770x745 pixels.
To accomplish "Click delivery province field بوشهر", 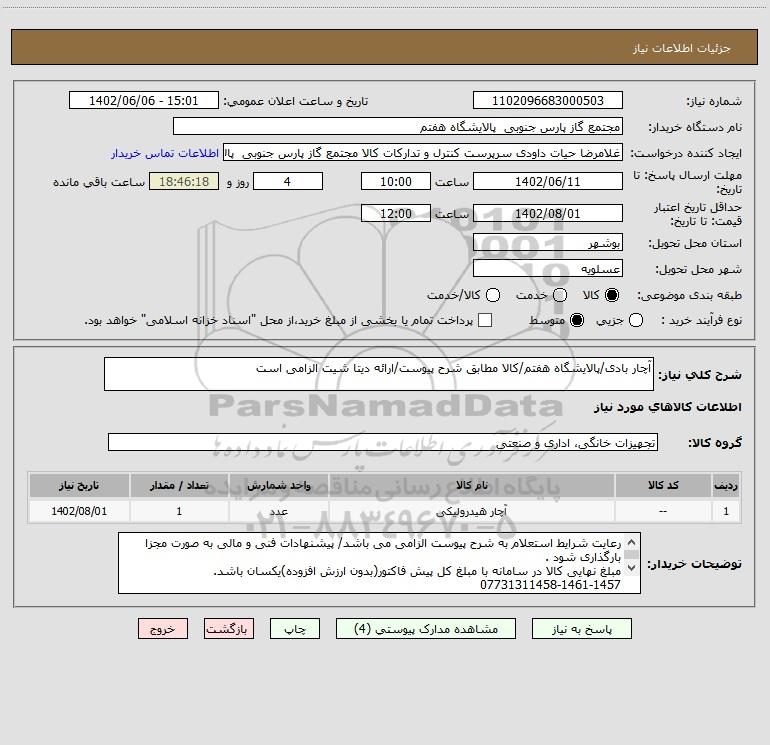I will 548,243.
